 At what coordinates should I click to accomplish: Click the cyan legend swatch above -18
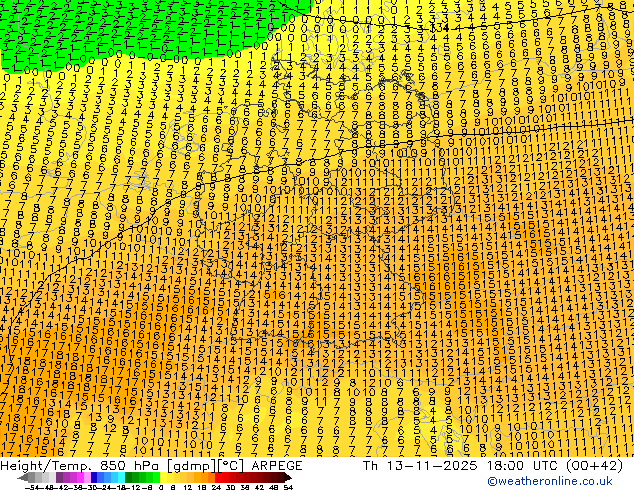pos(122,477)
